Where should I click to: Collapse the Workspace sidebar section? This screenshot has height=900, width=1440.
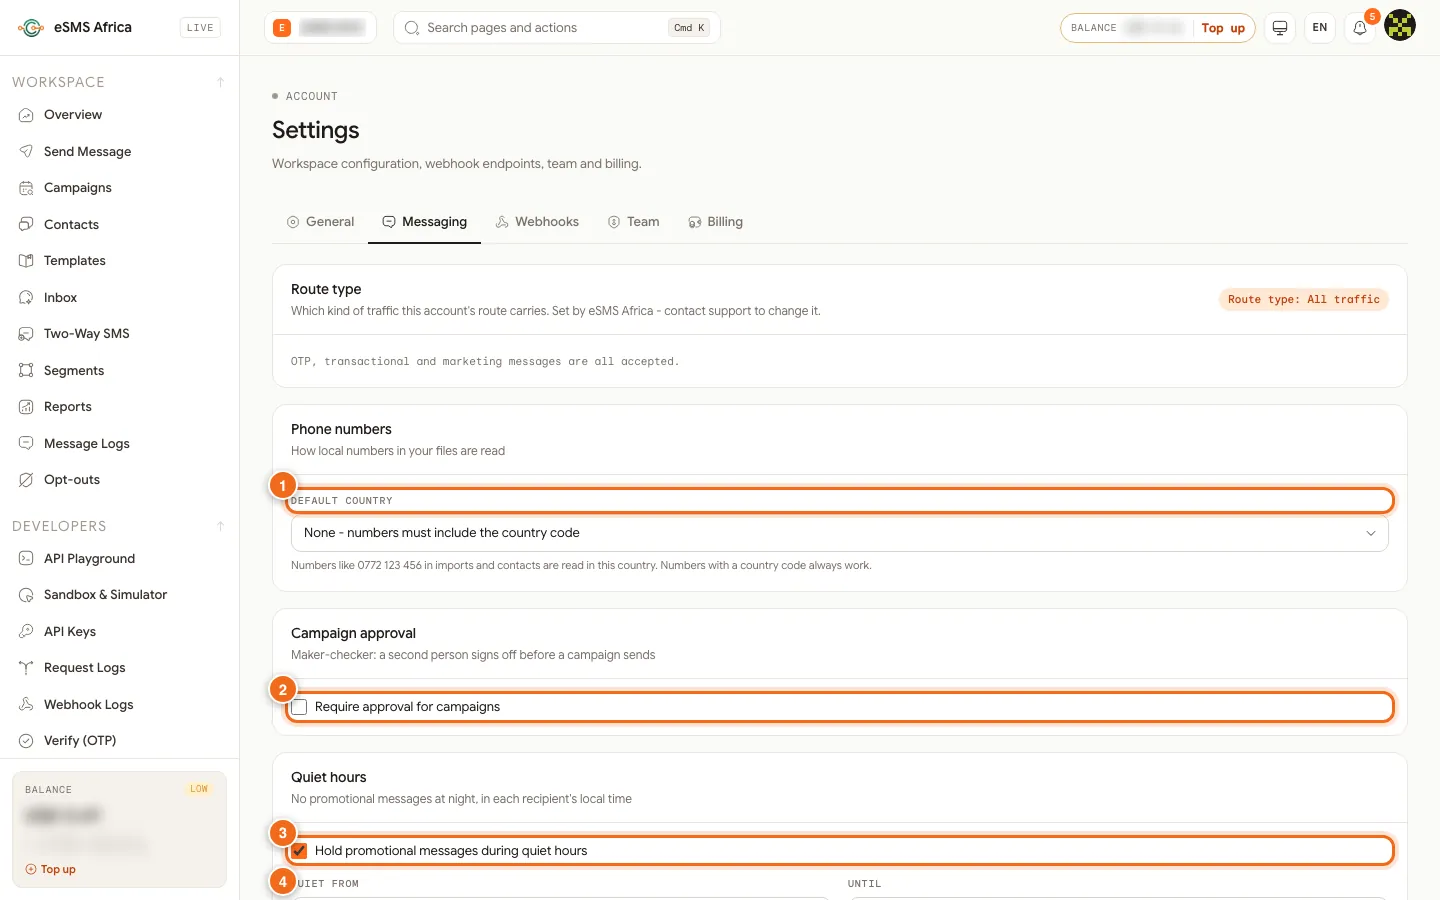coord(220,82)
